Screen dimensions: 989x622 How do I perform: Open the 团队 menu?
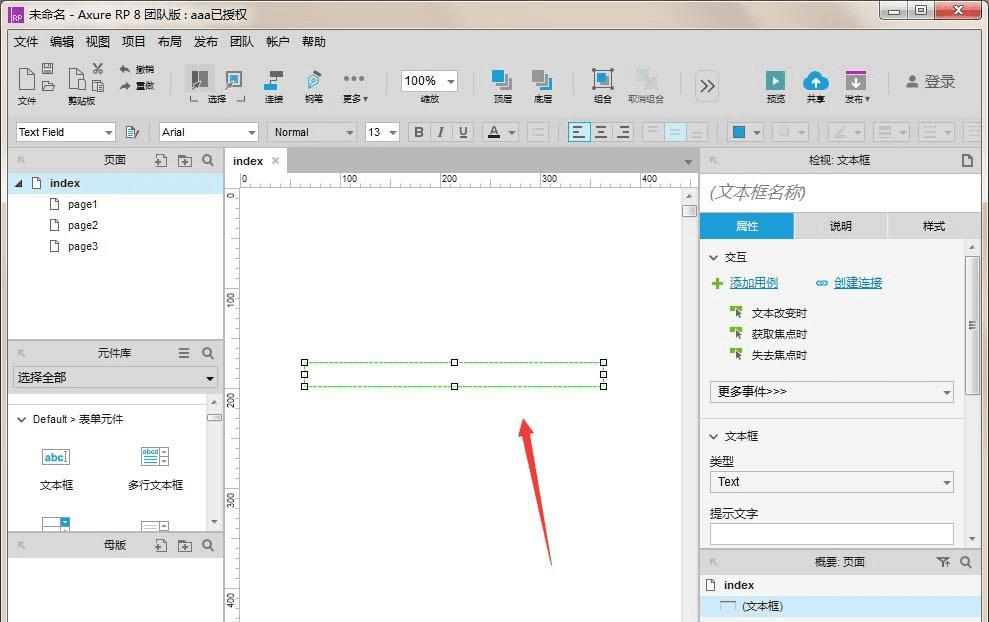[242, 42]
